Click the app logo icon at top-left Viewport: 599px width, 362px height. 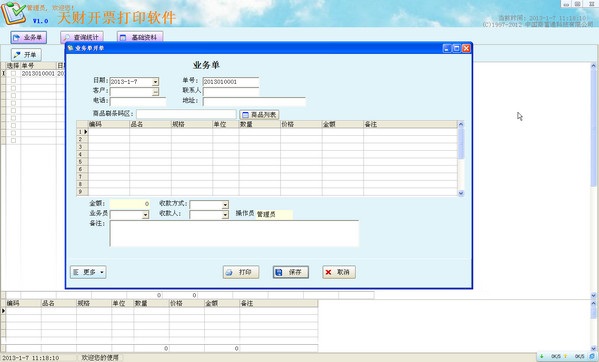14,13
